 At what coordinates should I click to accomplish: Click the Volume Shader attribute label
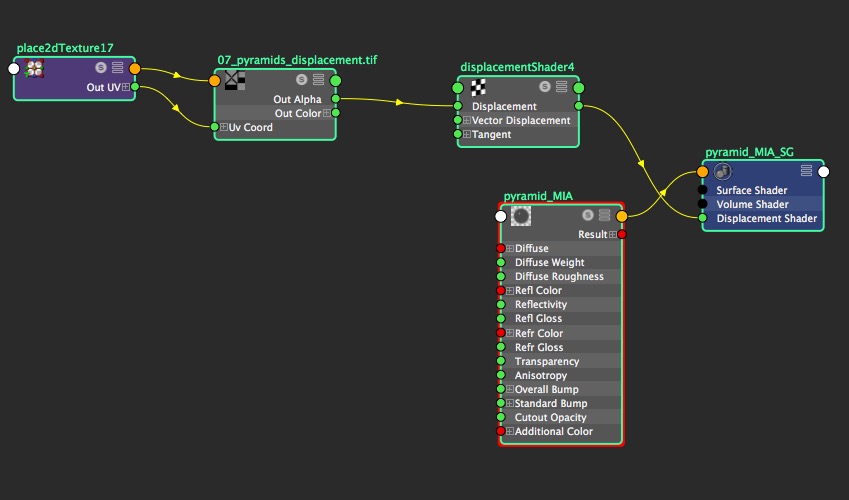[x=753, y=204]
